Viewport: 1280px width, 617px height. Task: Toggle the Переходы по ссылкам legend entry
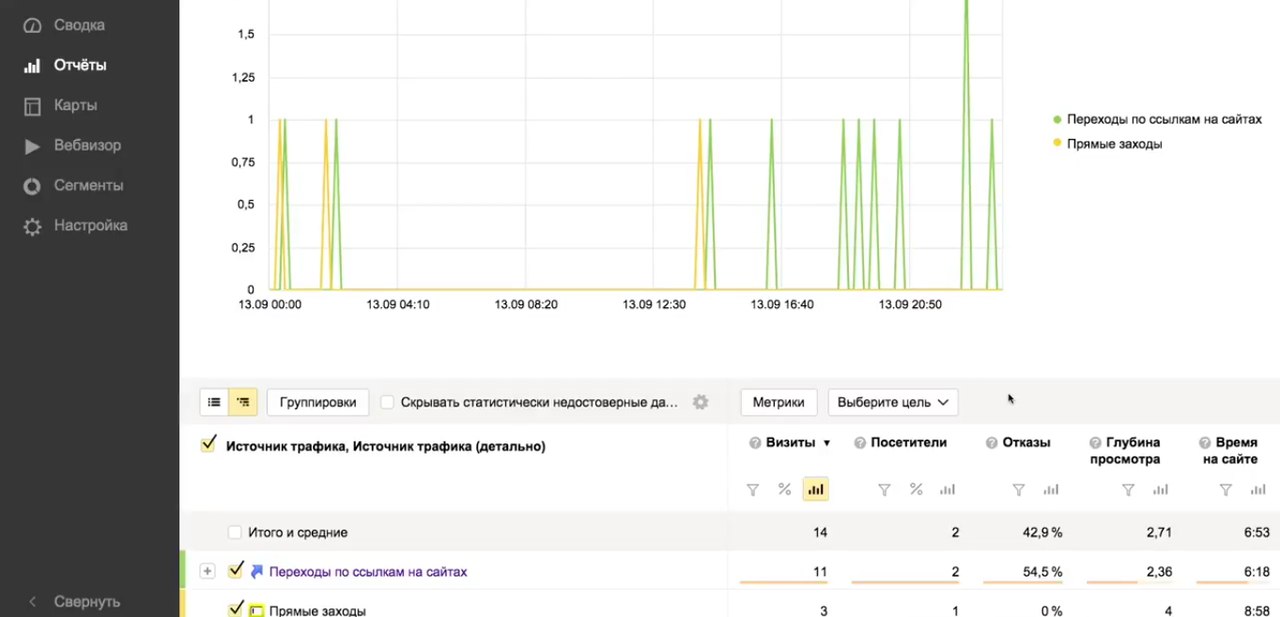pos(1157,119)
